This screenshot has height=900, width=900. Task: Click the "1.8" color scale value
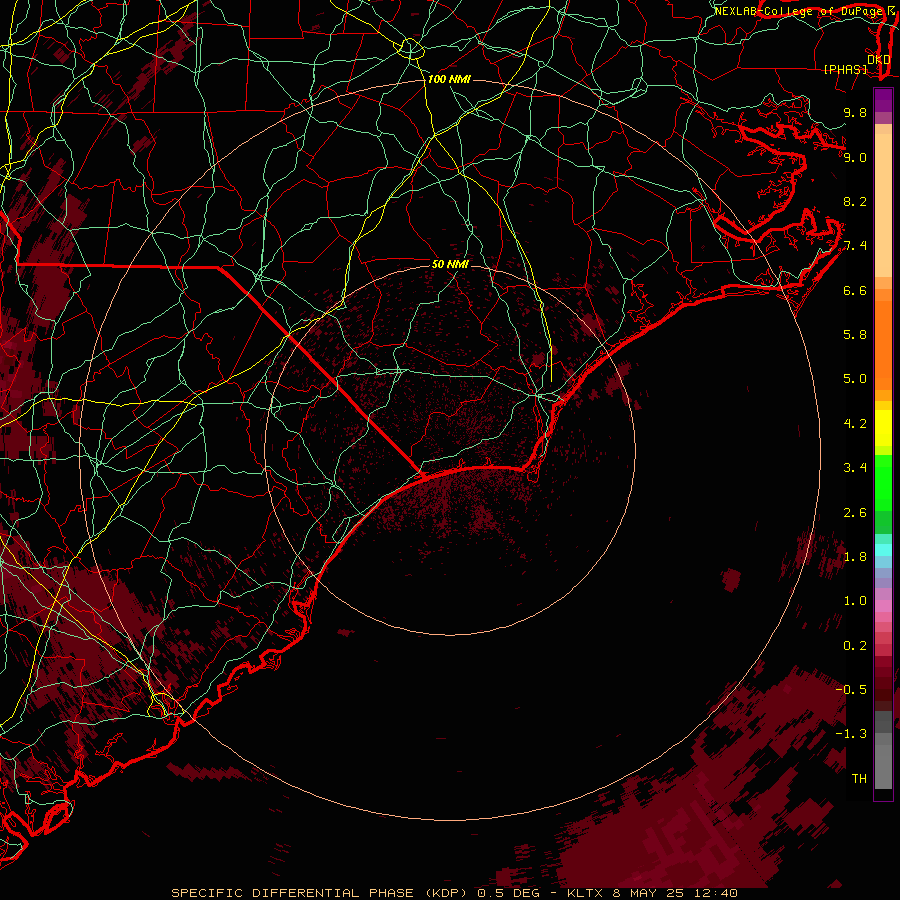tap(855, 557)
